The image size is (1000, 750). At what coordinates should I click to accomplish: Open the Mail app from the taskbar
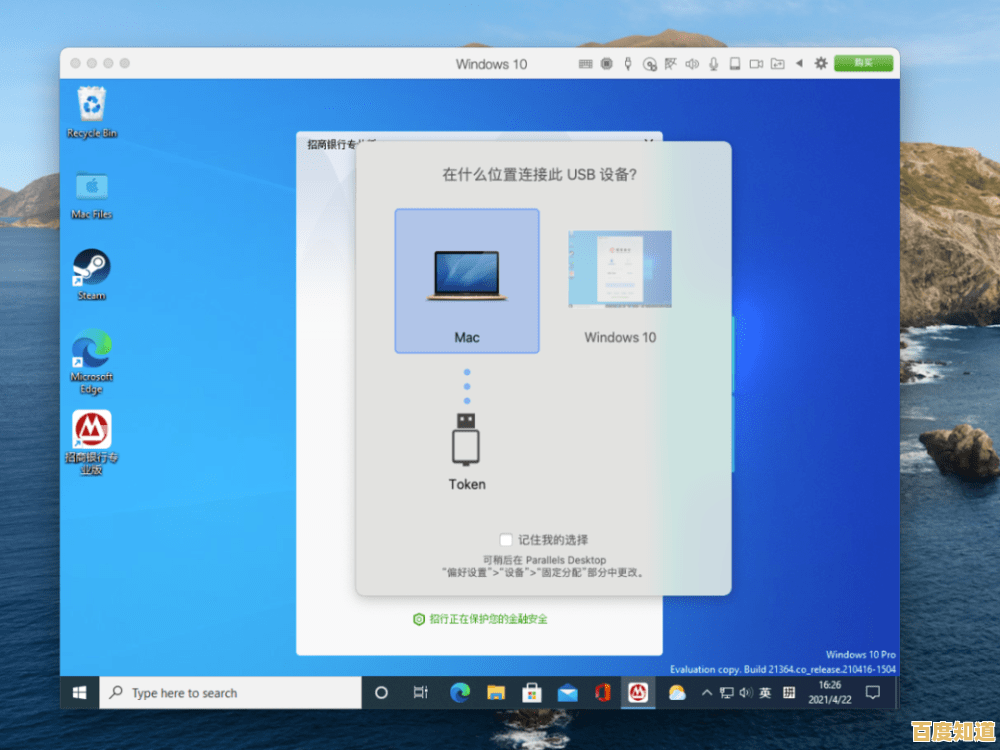(x=568, y=692)
